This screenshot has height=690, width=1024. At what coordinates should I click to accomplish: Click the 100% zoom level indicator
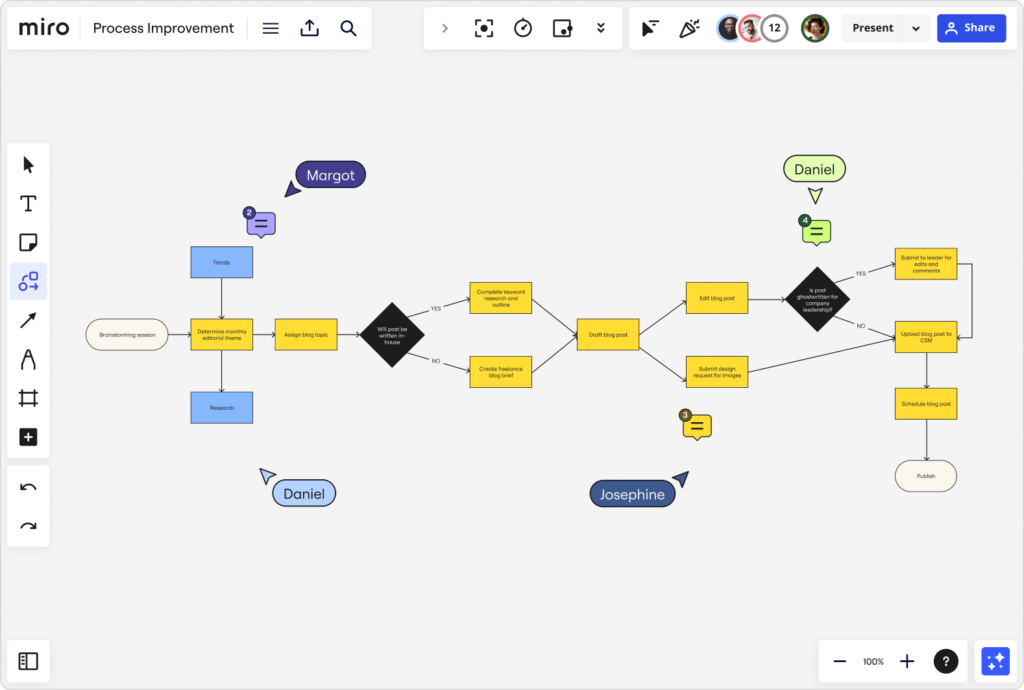point(872,661)
